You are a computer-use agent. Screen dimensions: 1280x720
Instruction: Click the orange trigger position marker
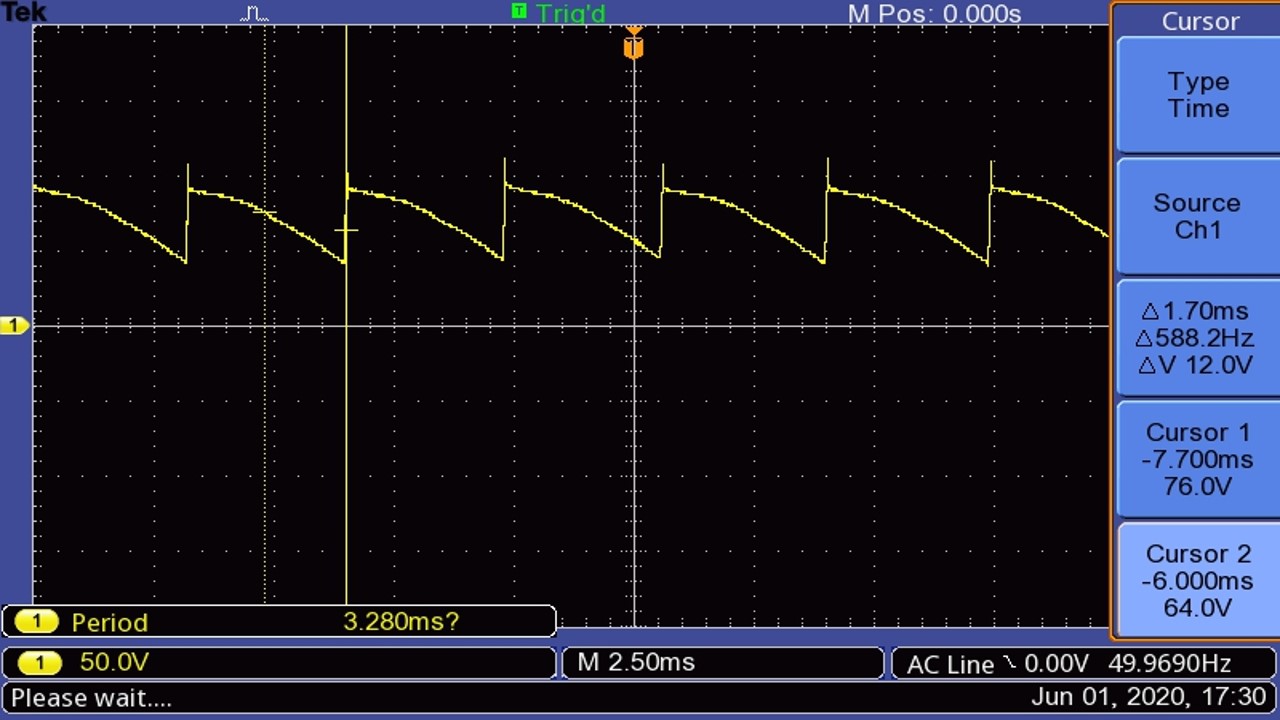633,46
